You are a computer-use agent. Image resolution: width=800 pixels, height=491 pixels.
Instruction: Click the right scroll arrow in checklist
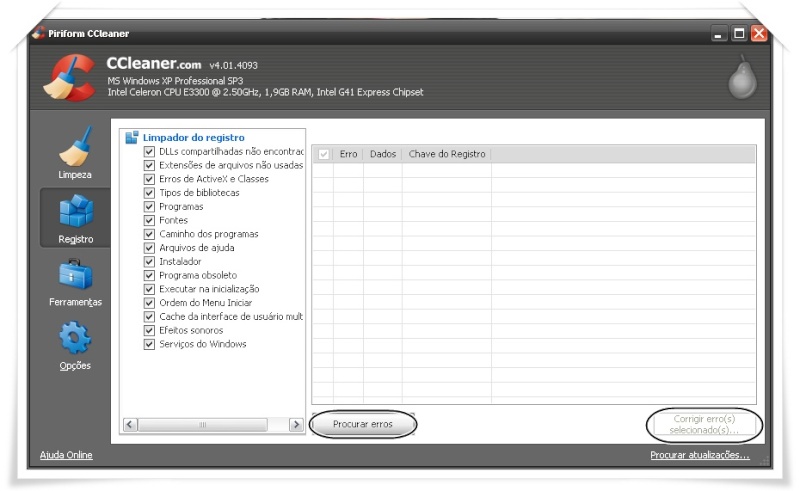[296, 425]
